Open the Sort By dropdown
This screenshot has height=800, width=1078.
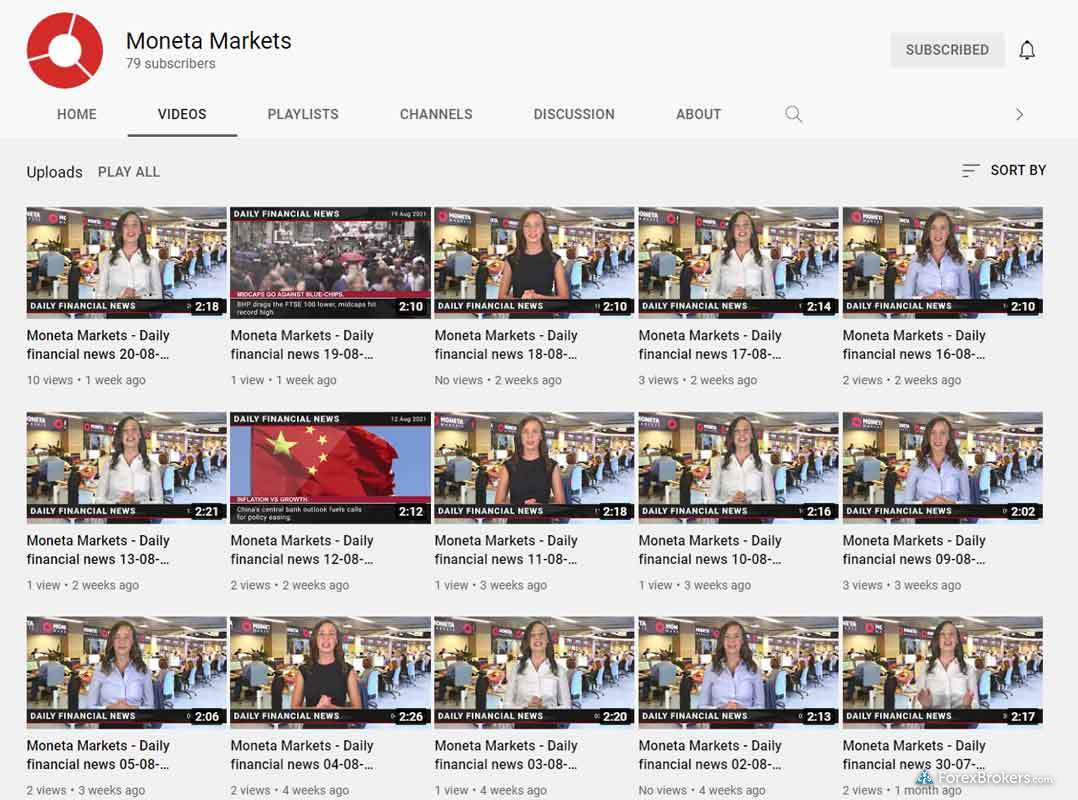(x=1004, y=170)
